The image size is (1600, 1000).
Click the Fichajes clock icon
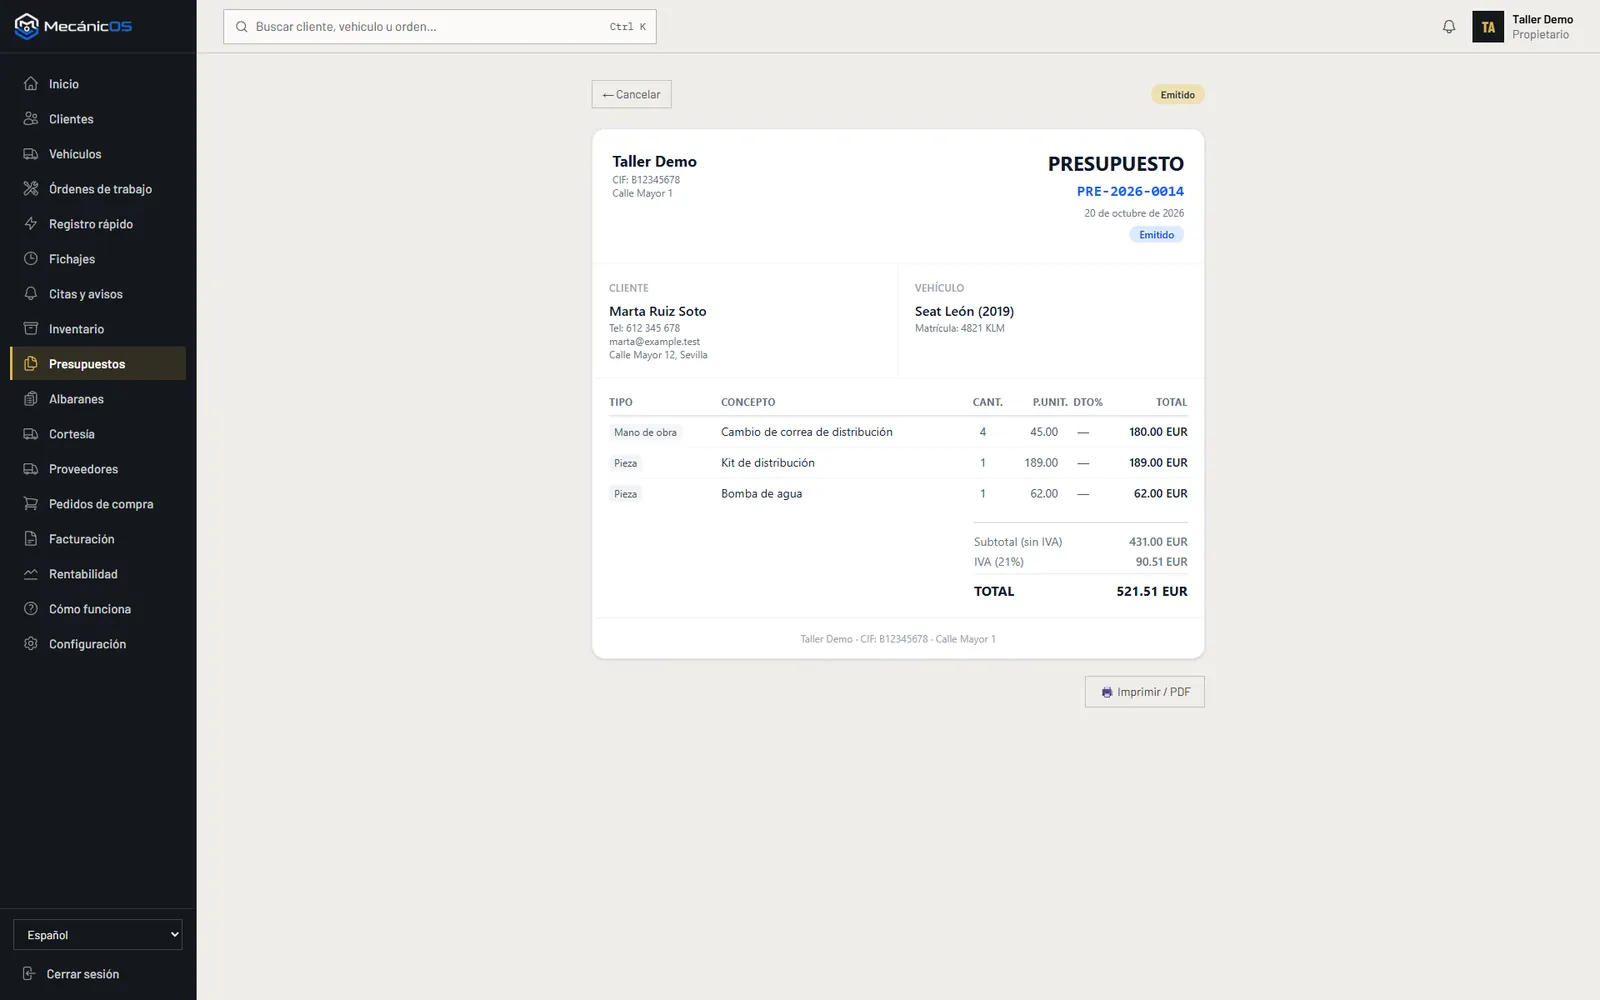click(31, 259)
